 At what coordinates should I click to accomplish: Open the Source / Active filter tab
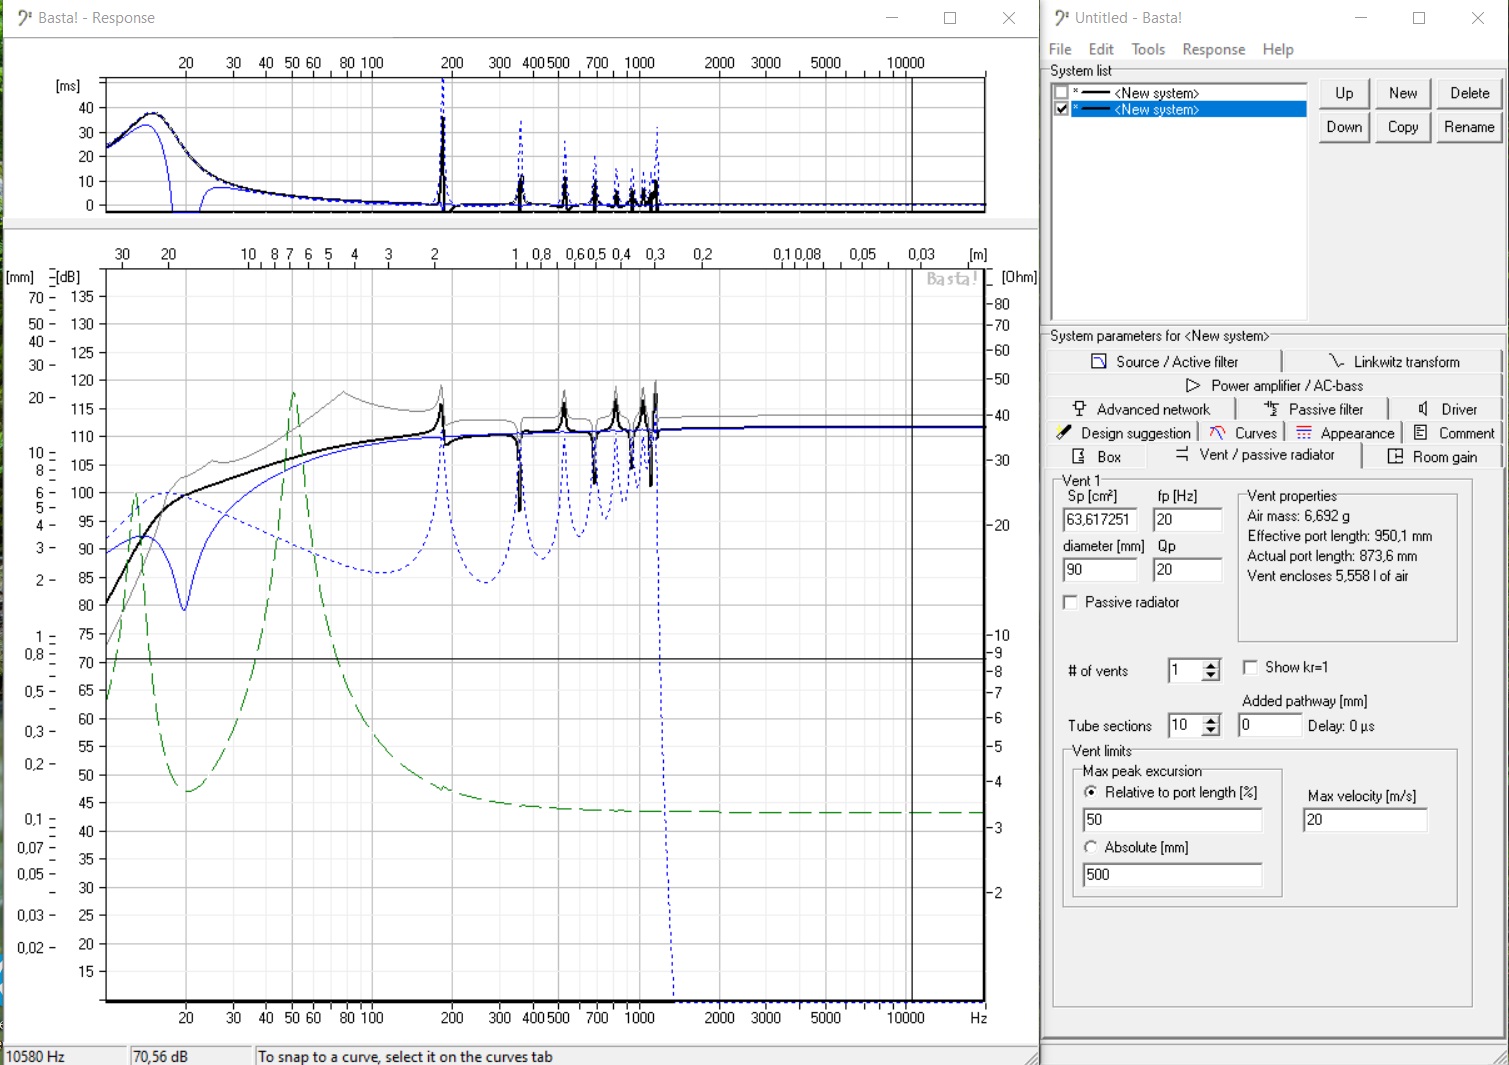[x=1164, y=362]
